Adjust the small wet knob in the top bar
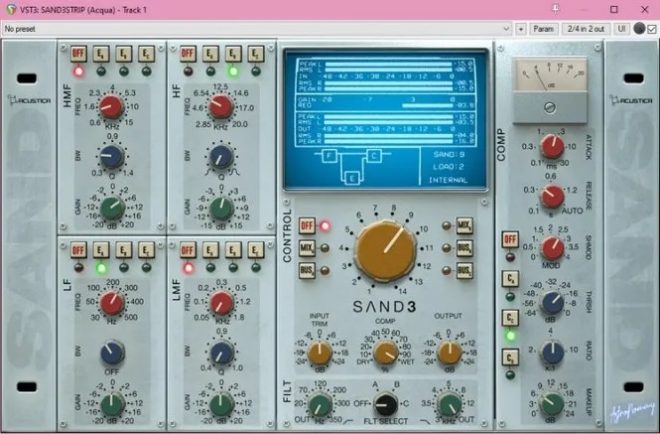 [x=639, y=29]
